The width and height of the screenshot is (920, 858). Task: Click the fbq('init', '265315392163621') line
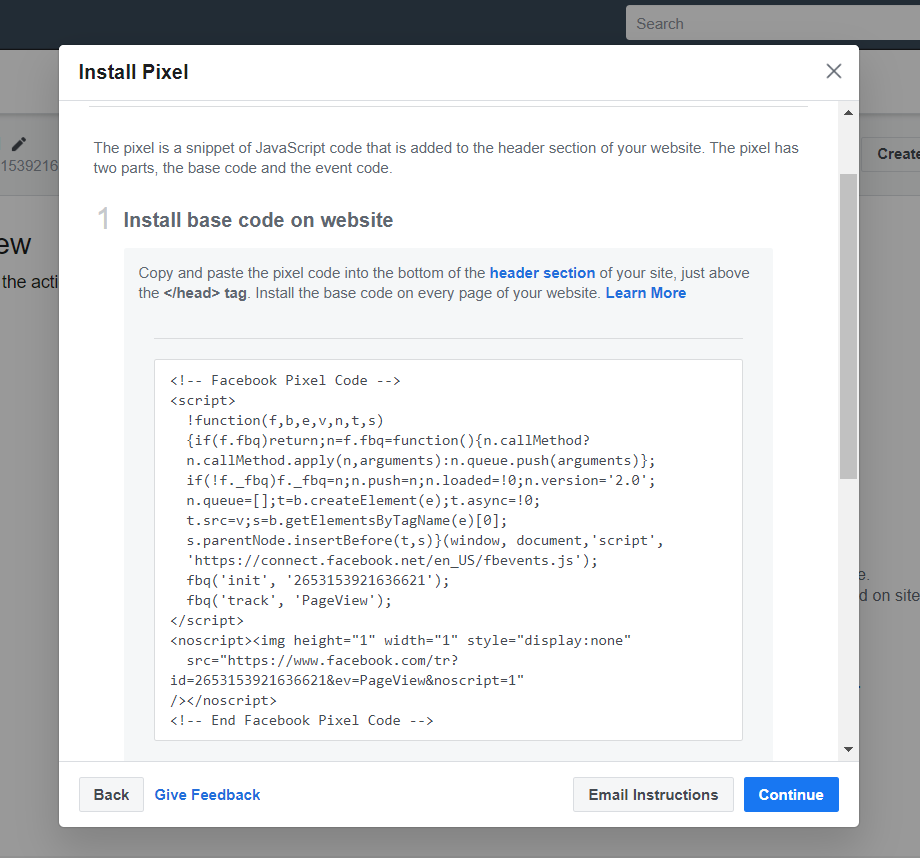(x=317, y=580)
